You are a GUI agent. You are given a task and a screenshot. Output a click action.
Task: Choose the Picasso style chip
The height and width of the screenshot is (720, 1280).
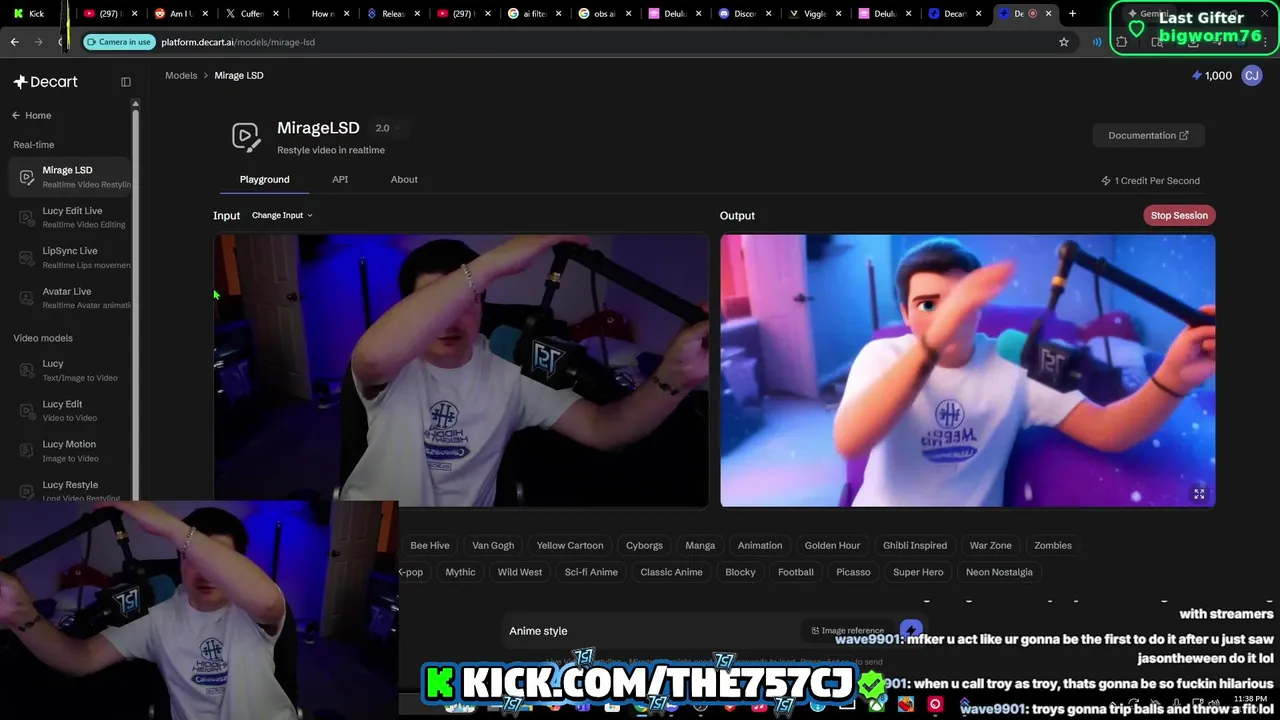point(853,572)
